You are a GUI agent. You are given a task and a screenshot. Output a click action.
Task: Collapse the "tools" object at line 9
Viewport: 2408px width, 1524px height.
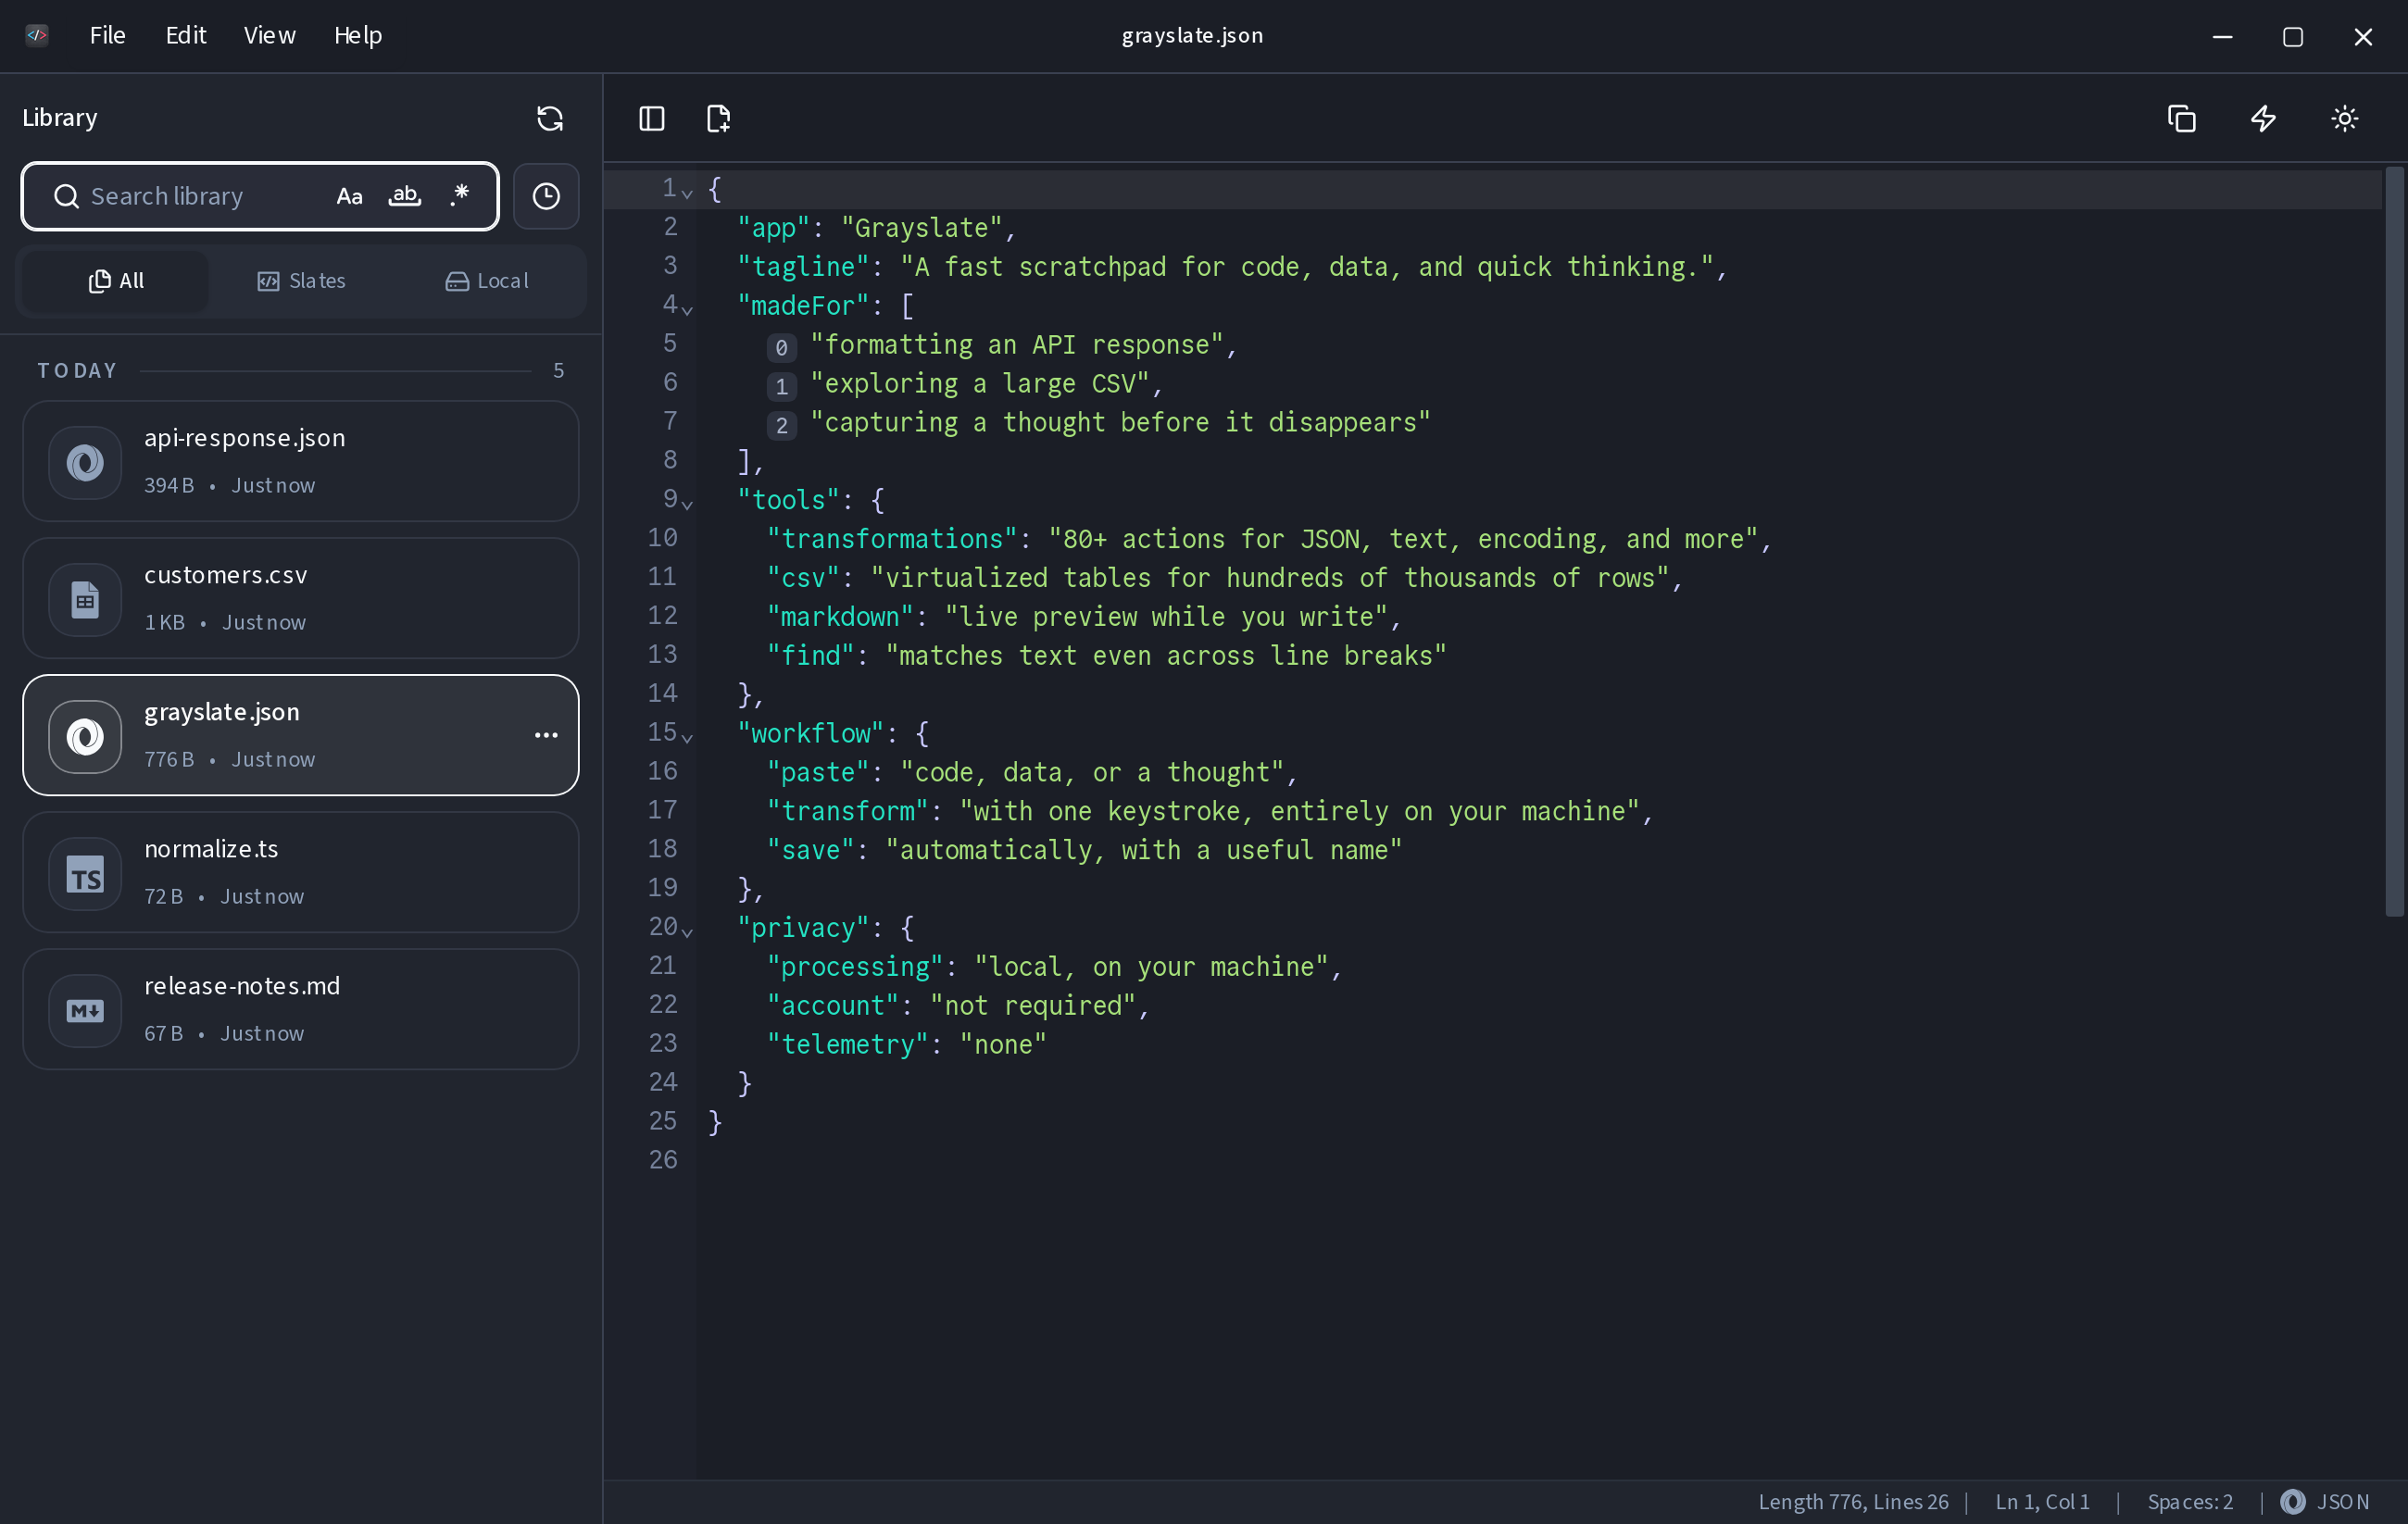coord(687,503)
